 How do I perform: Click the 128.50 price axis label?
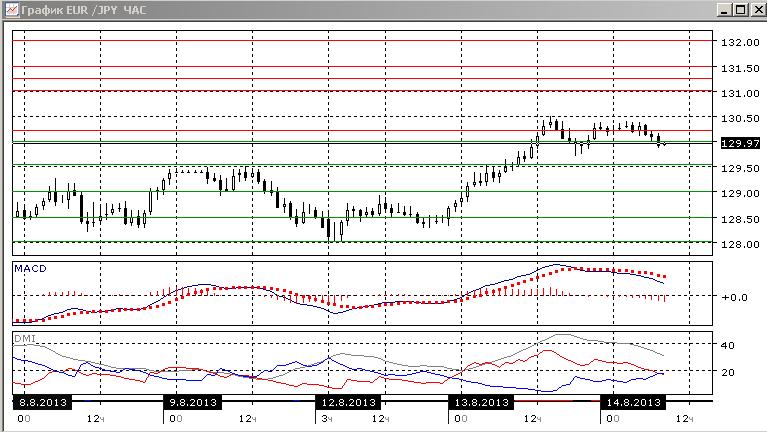pos(740,219)
